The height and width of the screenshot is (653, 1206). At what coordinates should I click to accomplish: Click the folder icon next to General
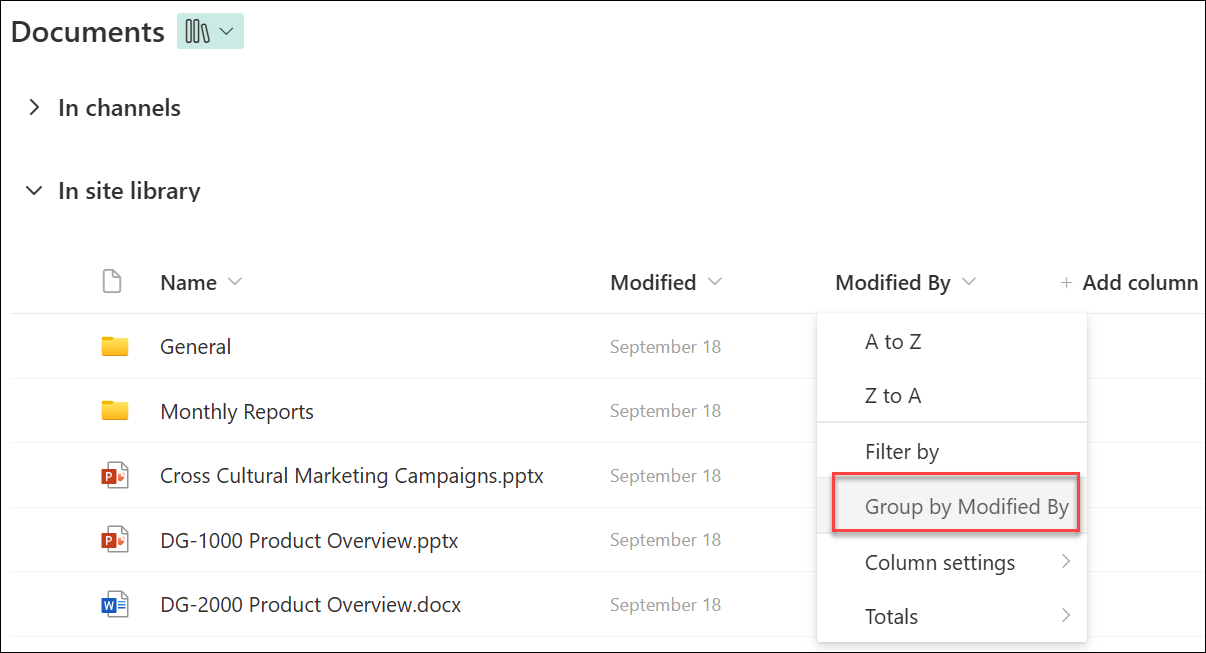(114, 345)
